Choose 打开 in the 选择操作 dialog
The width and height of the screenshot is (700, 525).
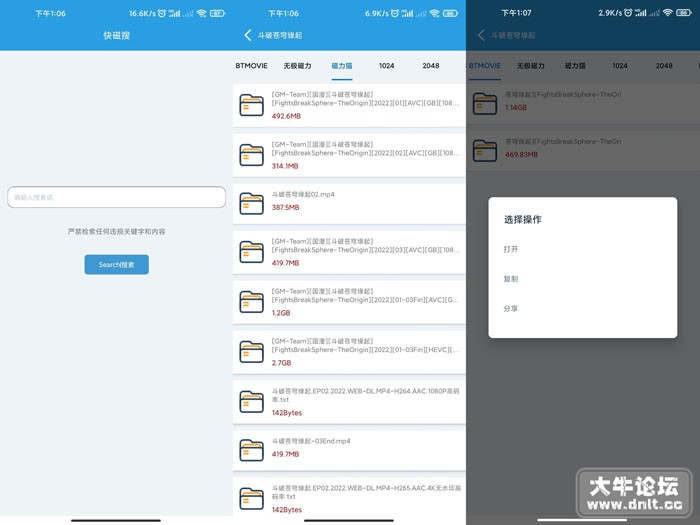511,249
